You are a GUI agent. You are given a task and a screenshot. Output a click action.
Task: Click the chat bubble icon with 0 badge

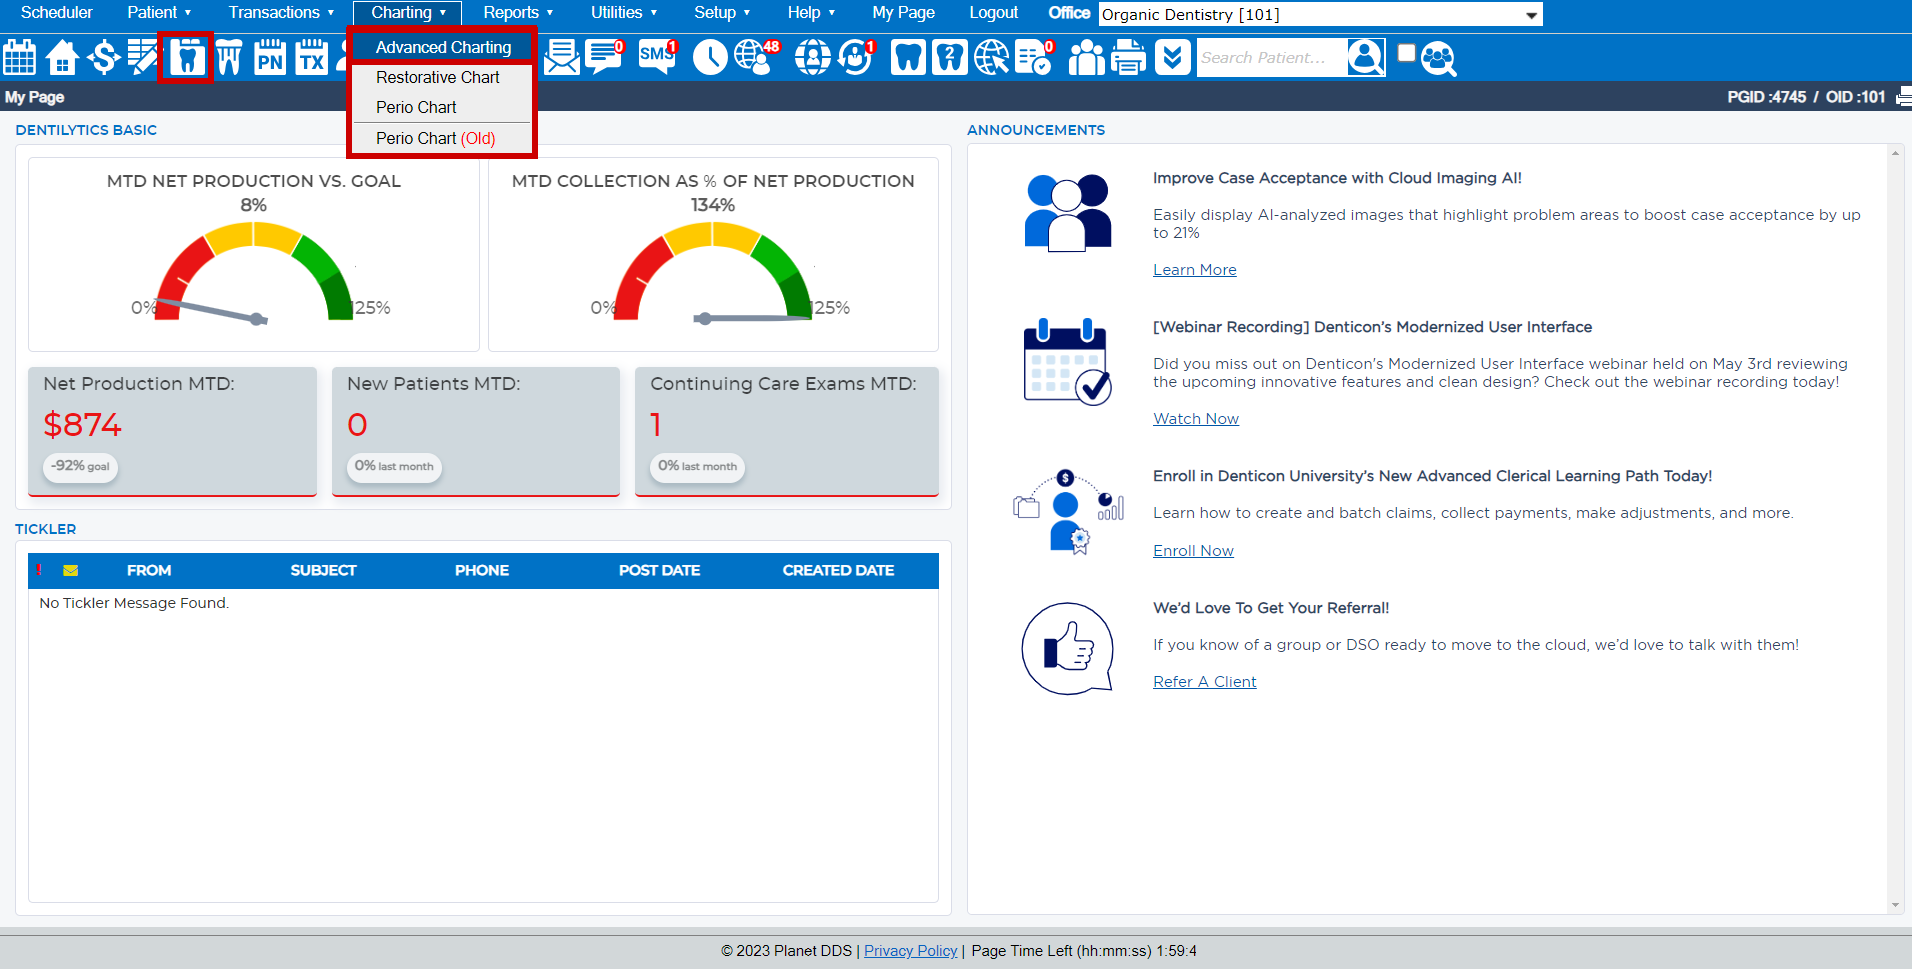(603, 57)
